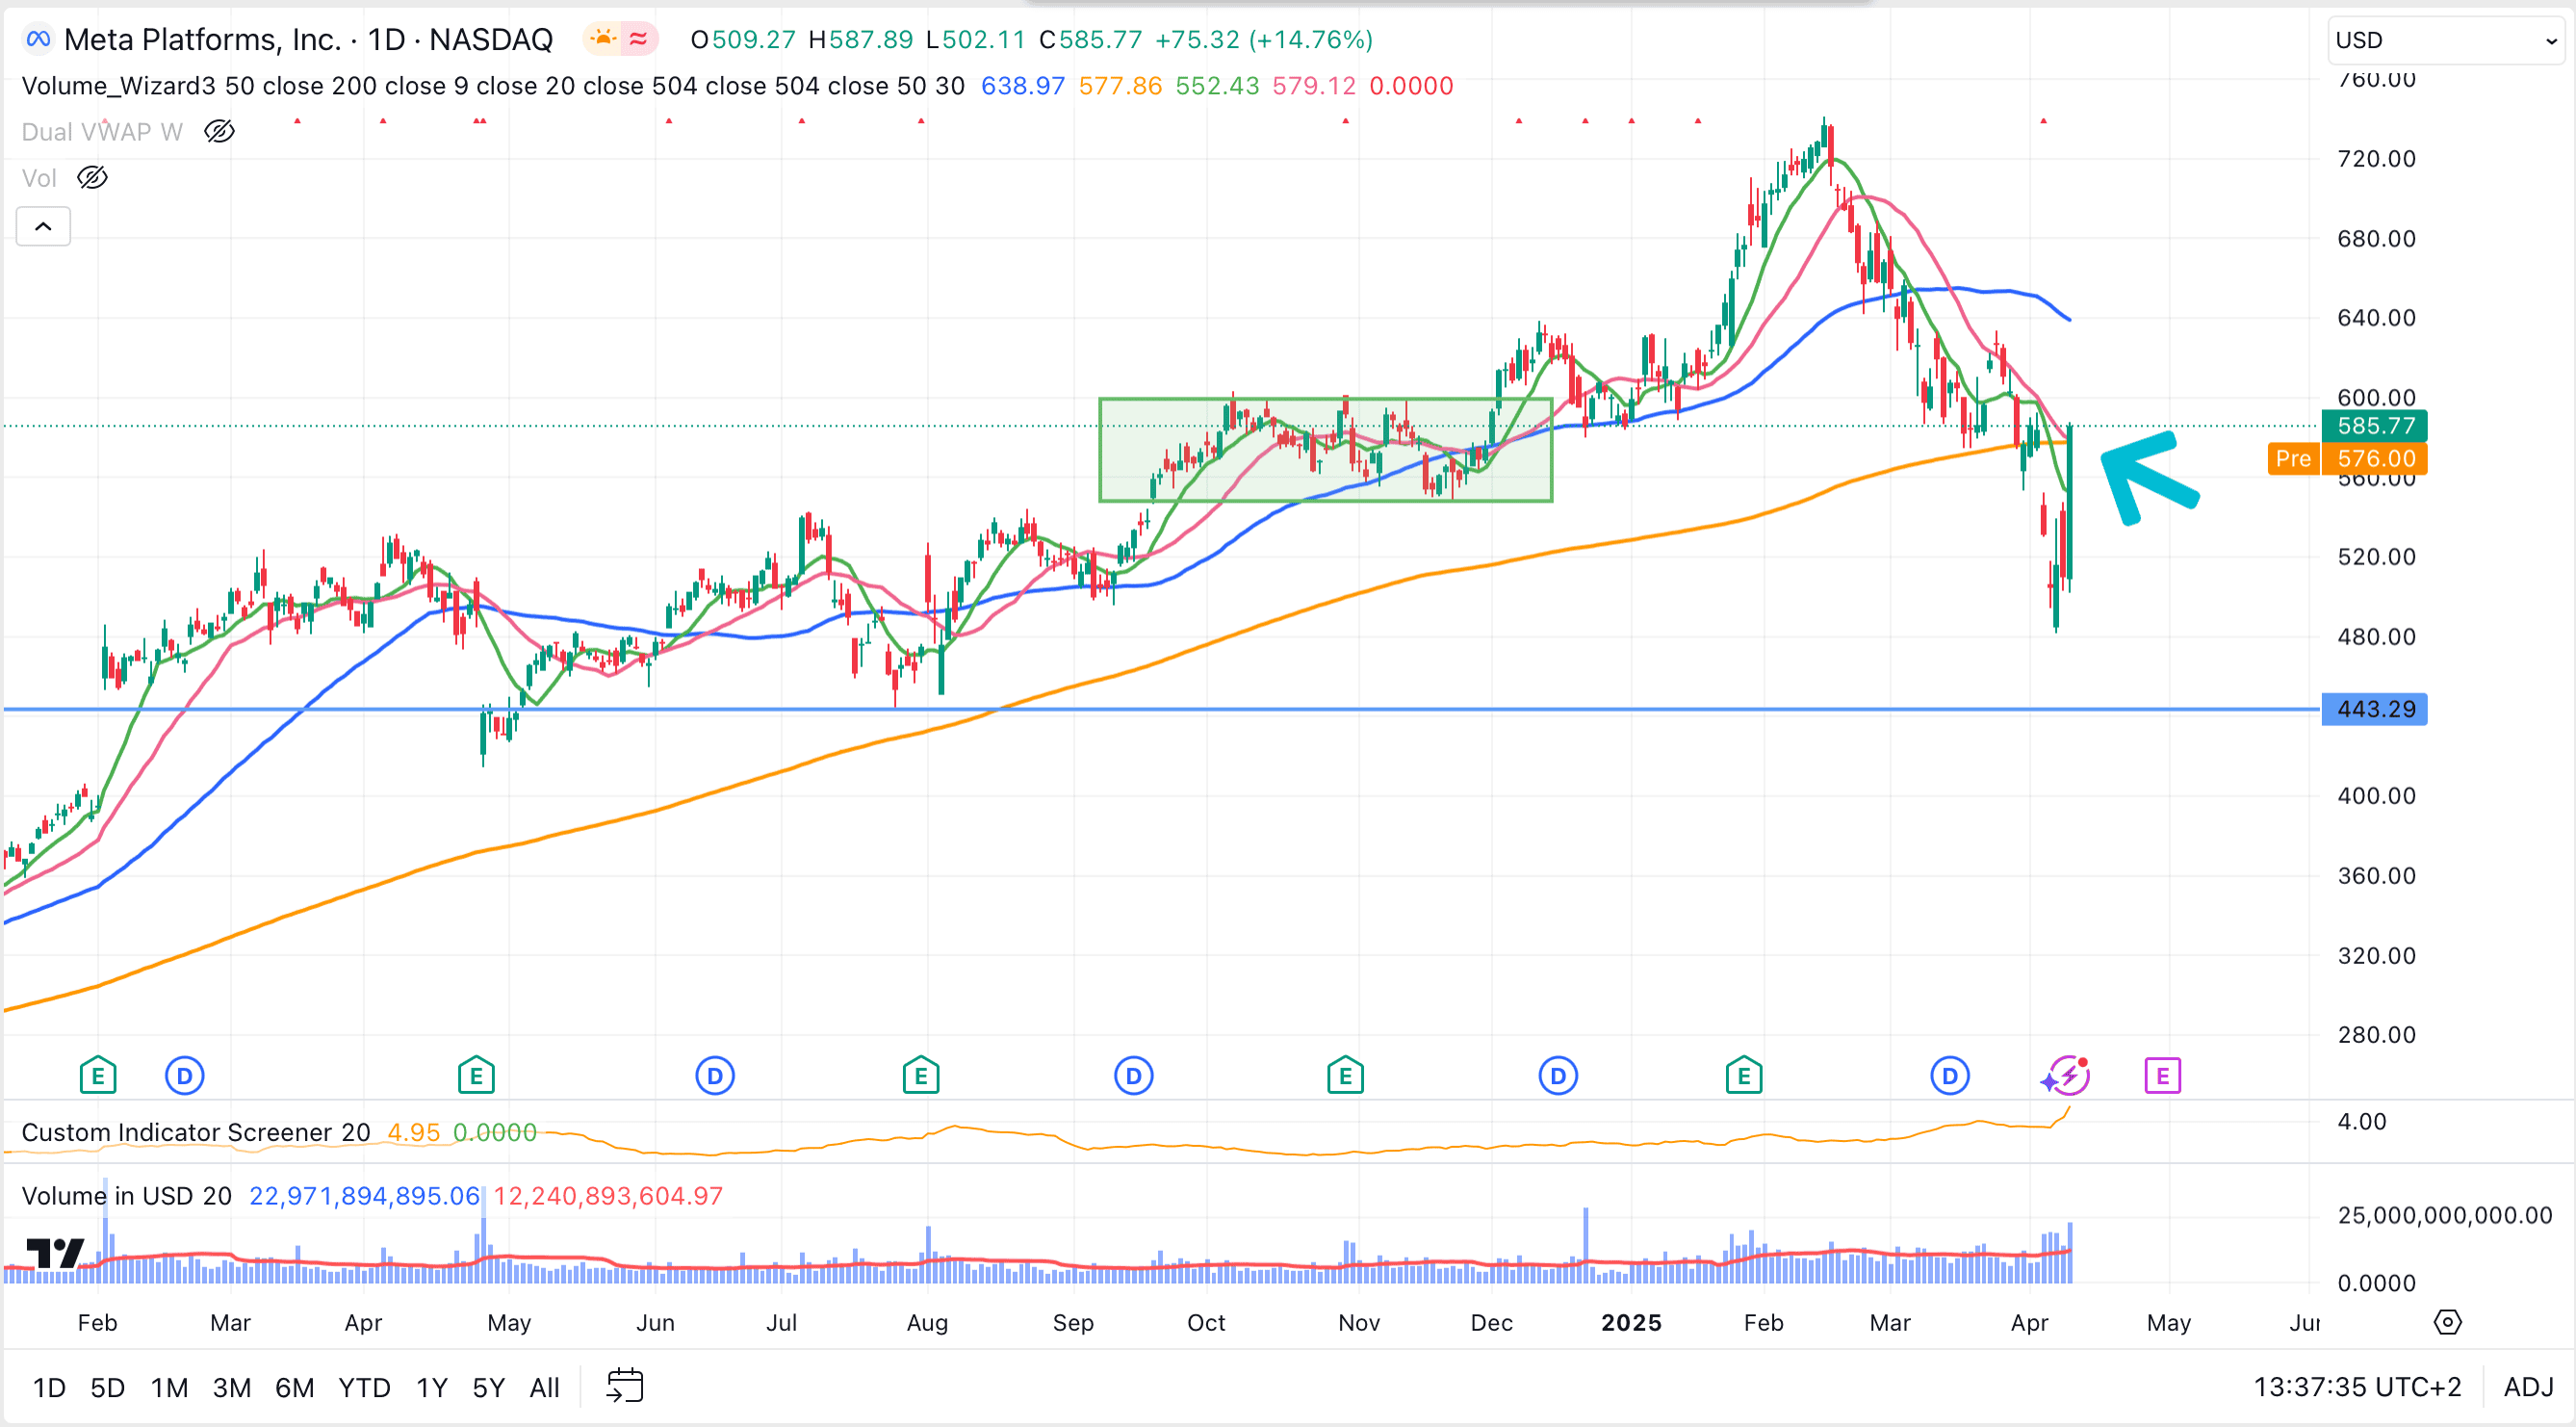This screenshot has width=2576, height=1427.
Task: Switch to 1Y time range
Action: (x=431, y=1387)
